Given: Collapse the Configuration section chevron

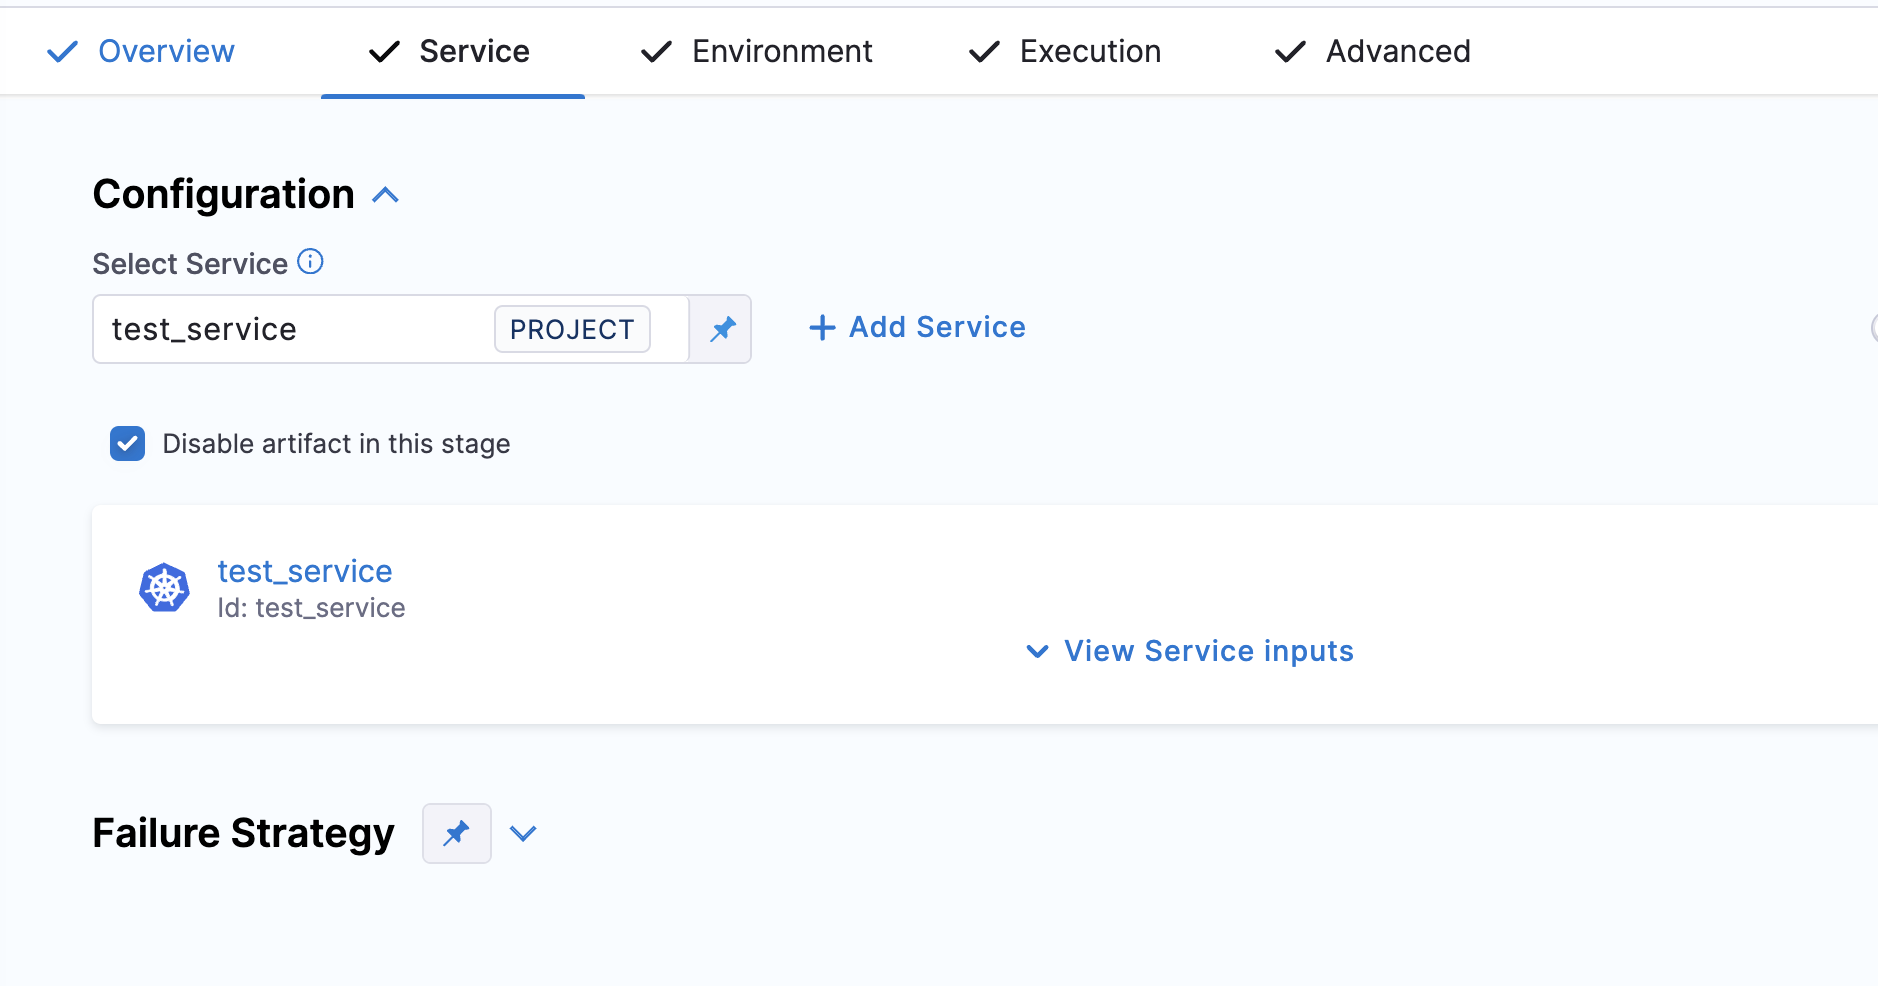Looking at the screenshot, I should pyautogui.click(x=385, y=195).
